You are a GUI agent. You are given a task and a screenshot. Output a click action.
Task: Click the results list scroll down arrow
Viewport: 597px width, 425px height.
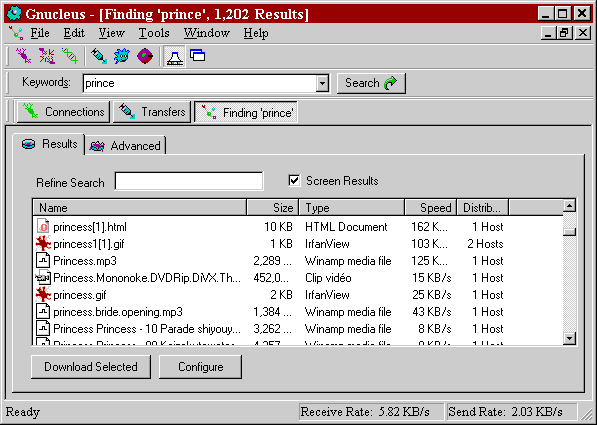[570, 338]
